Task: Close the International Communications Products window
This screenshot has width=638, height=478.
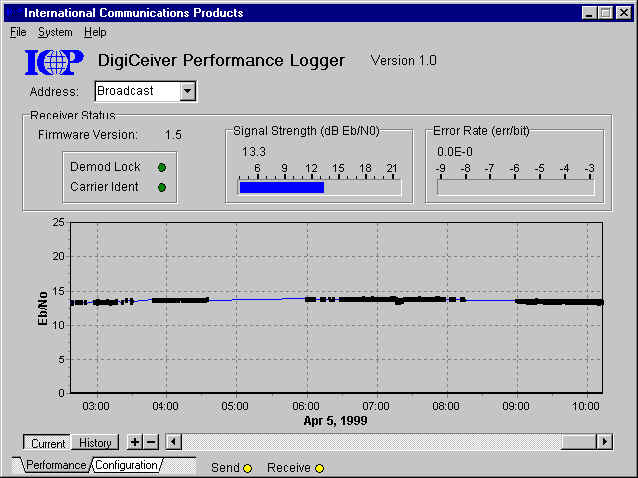Action: 623,13
